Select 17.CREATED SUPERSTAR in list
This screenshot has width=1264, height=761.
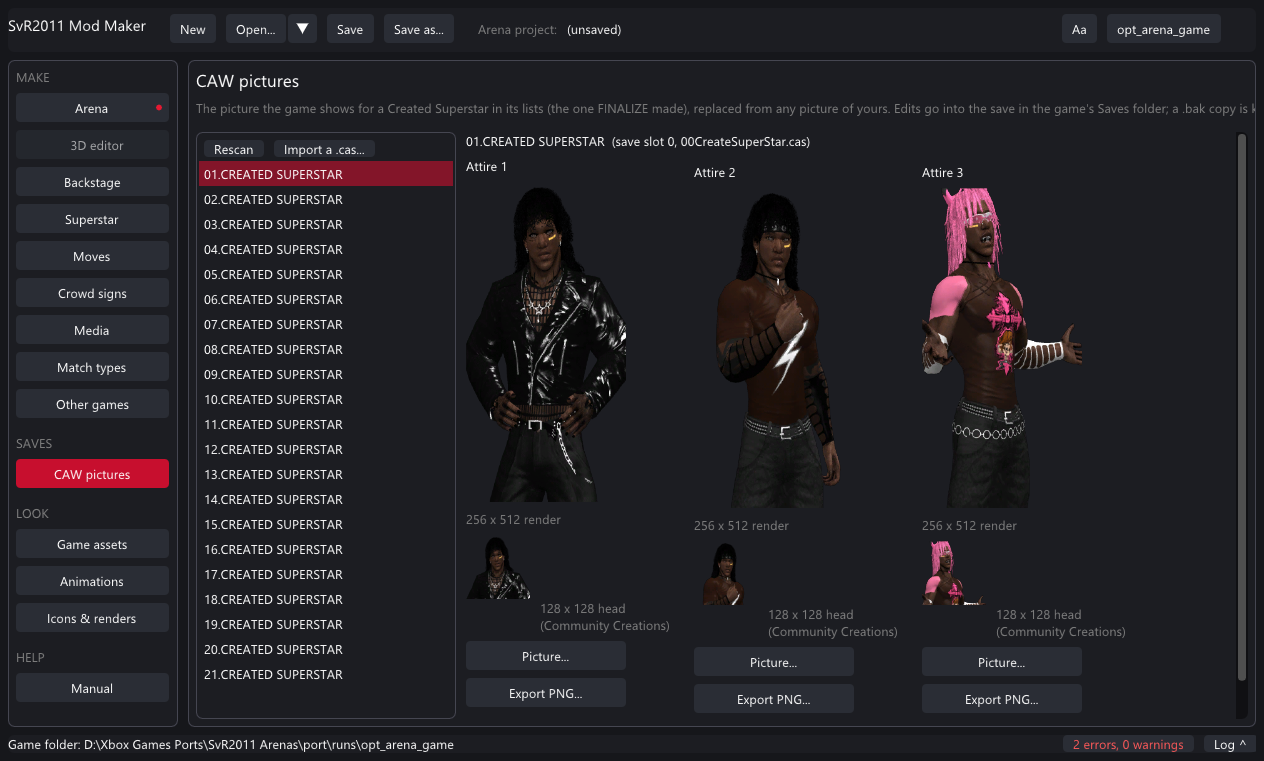[x=326, y=574]
